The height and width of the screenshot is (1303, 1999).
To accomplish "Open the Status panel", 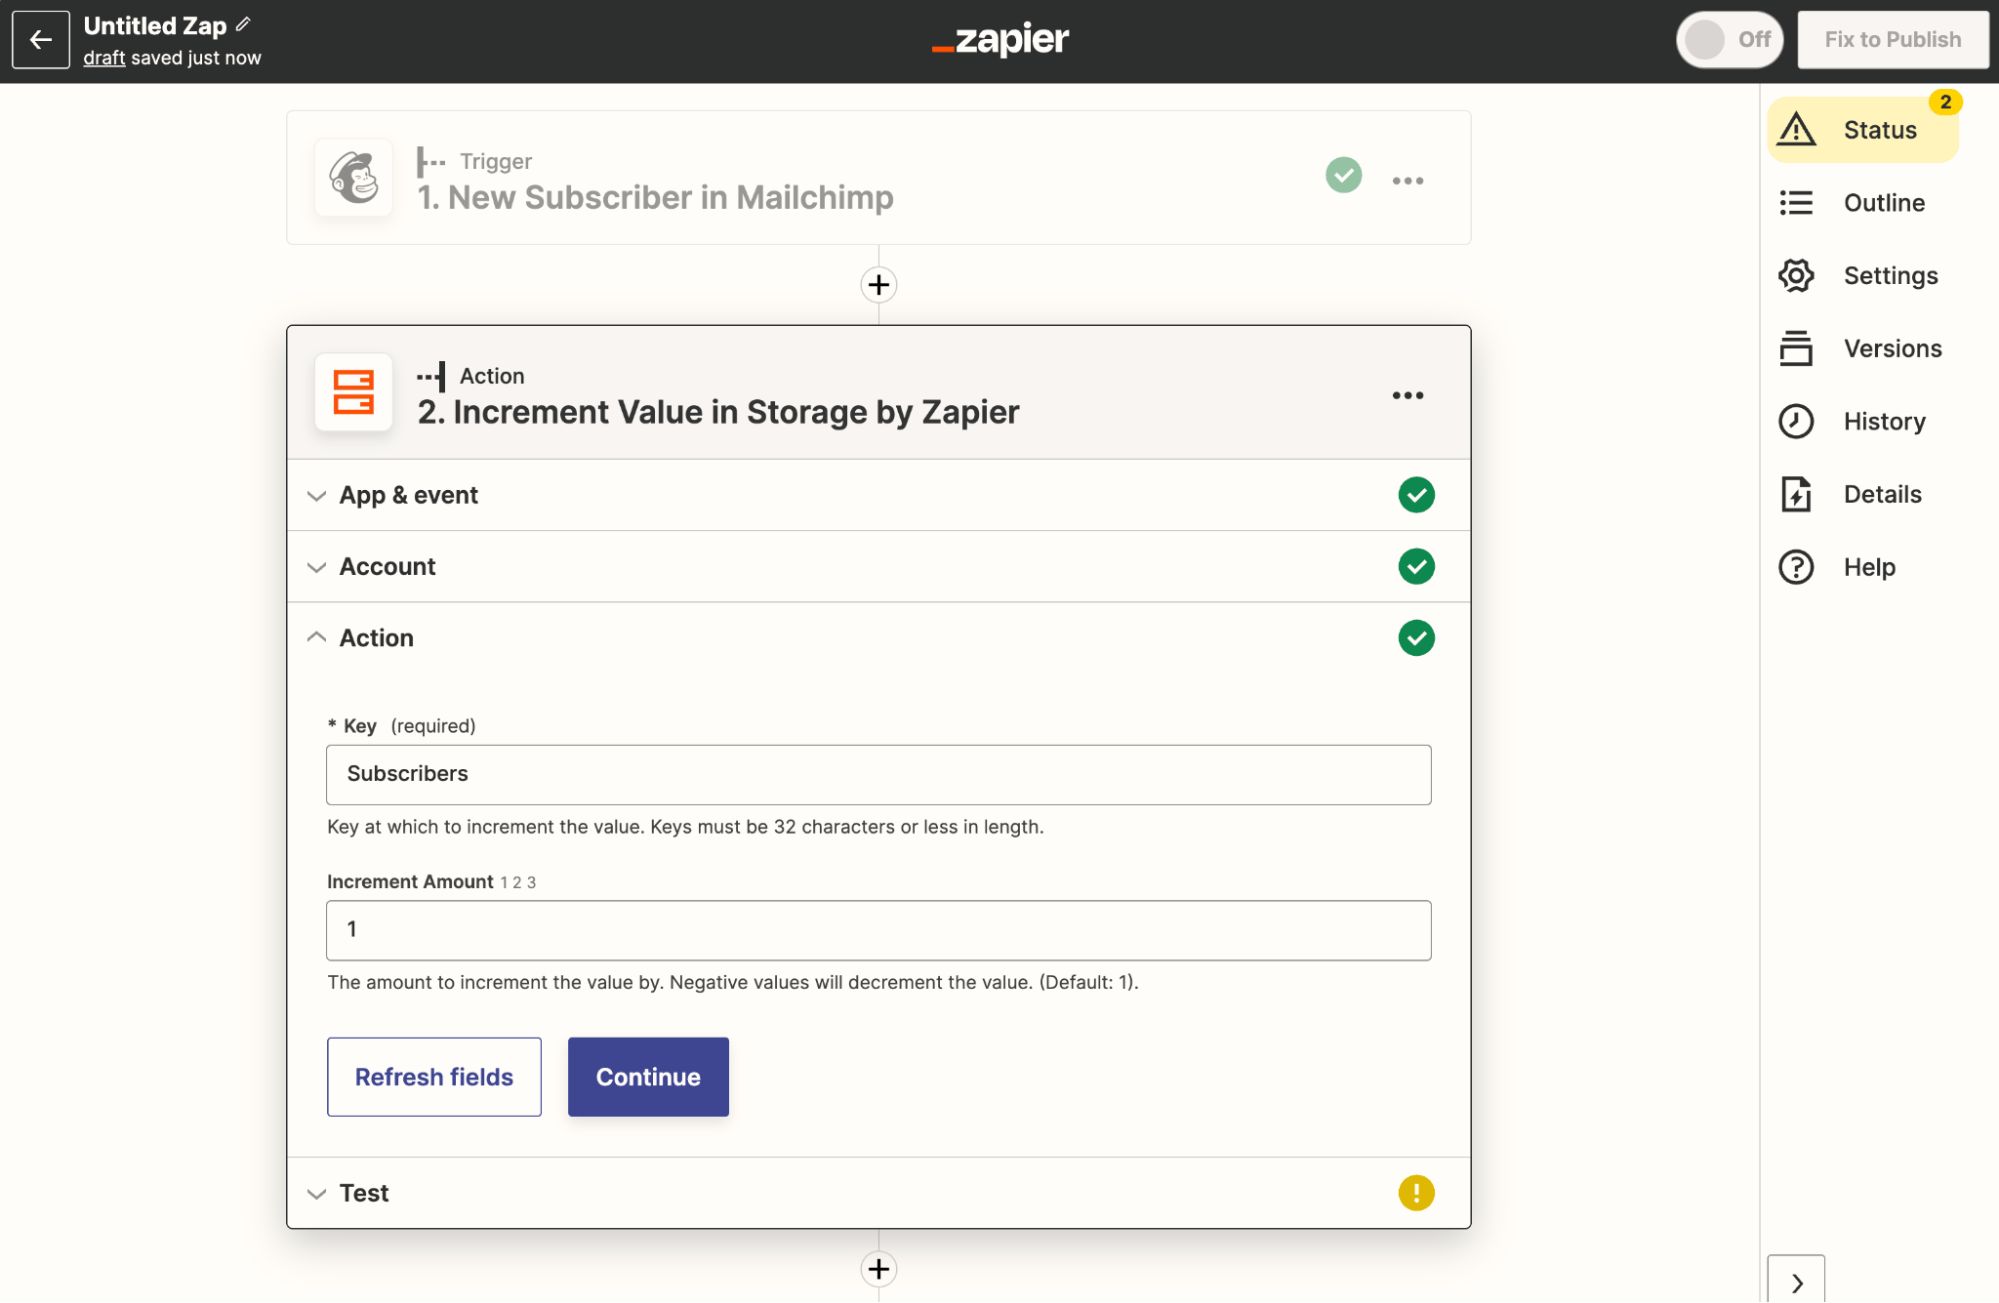I will point(1863,130).
